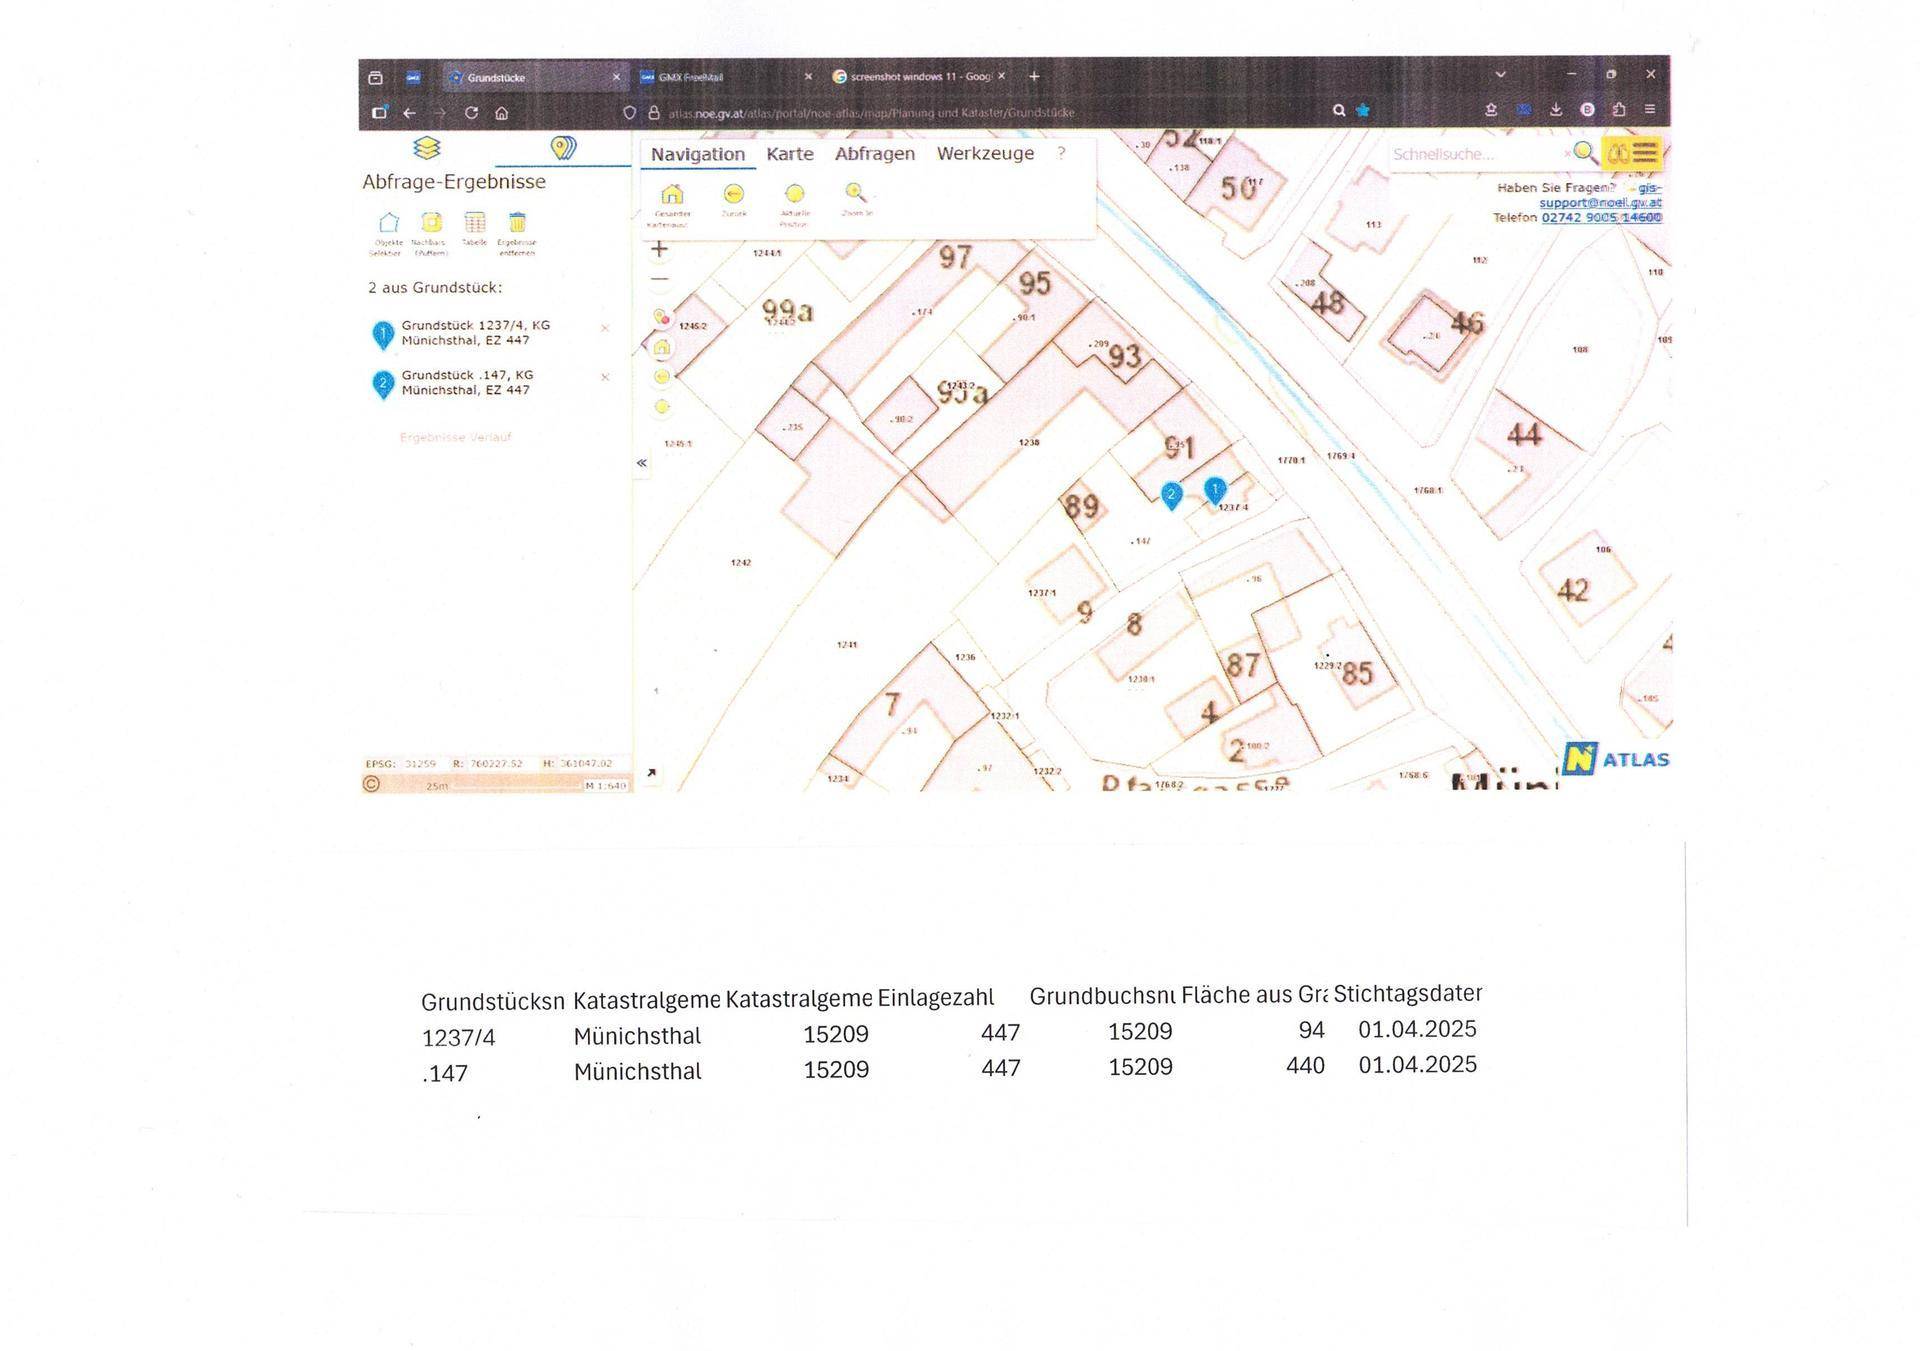Switch to screenshot windows 11 Google tab

[920, 76]
